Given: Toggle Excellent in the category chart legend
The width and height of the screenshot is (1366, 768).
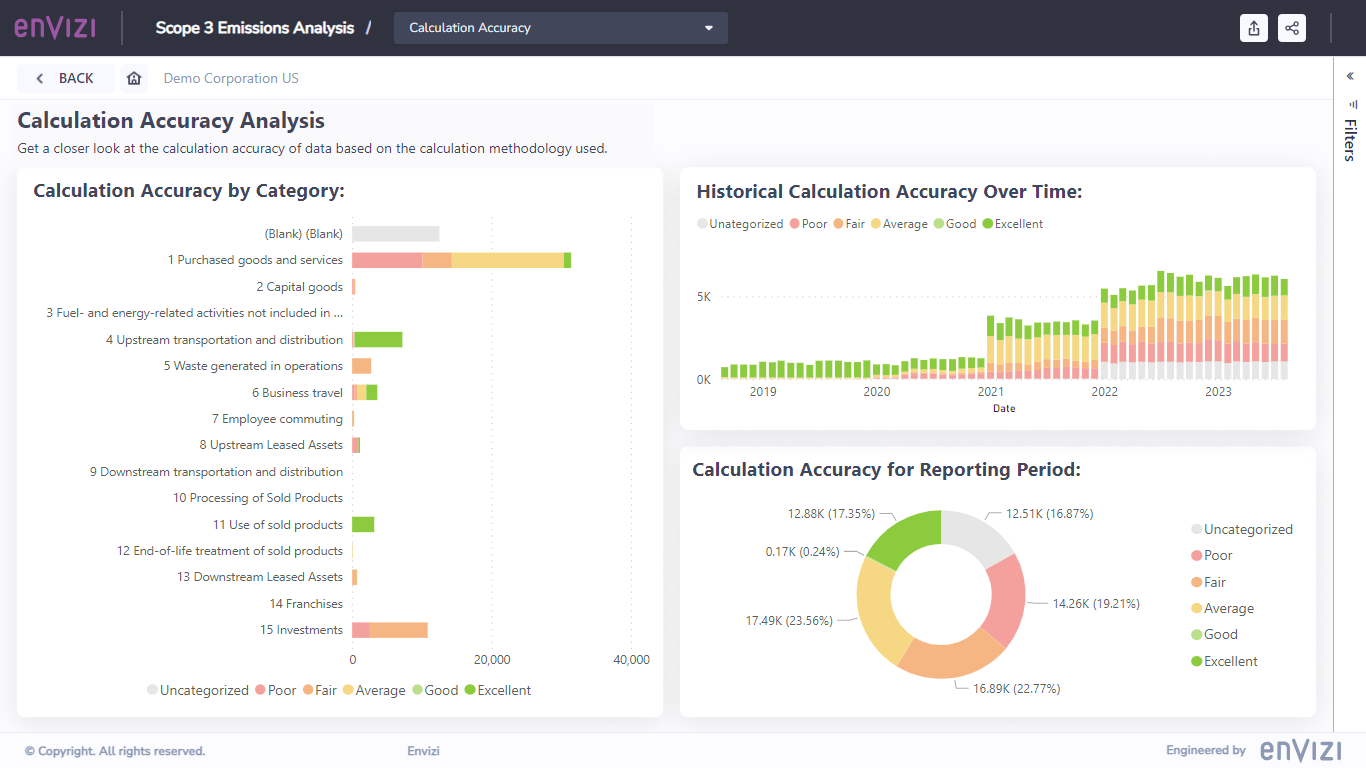Looking at the screenshot, I should [x=498, y=690].
